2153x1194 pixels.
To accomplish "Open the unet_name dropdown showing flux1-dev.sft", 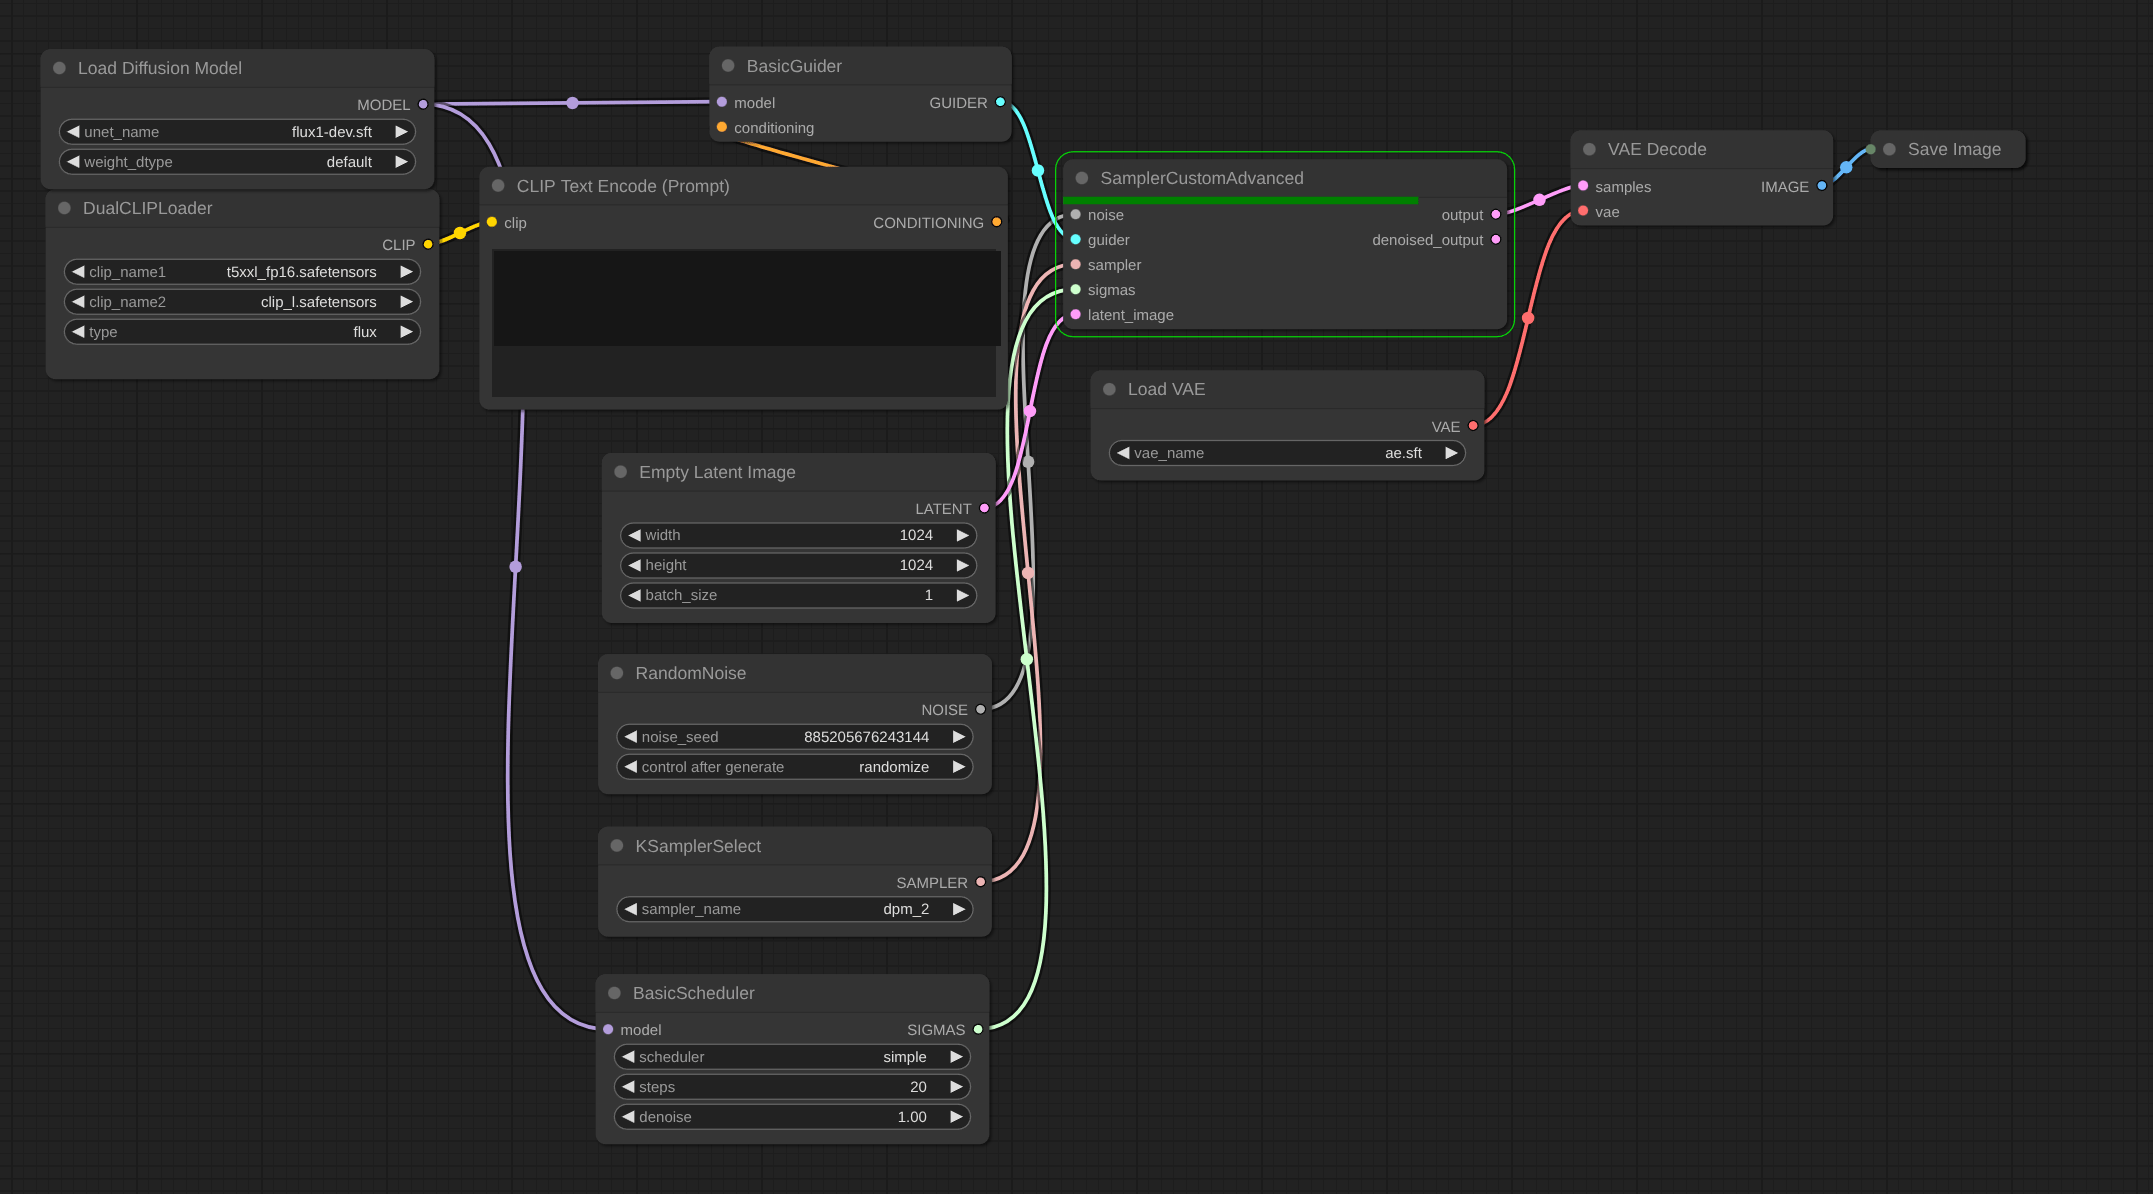I will point(237,132).
